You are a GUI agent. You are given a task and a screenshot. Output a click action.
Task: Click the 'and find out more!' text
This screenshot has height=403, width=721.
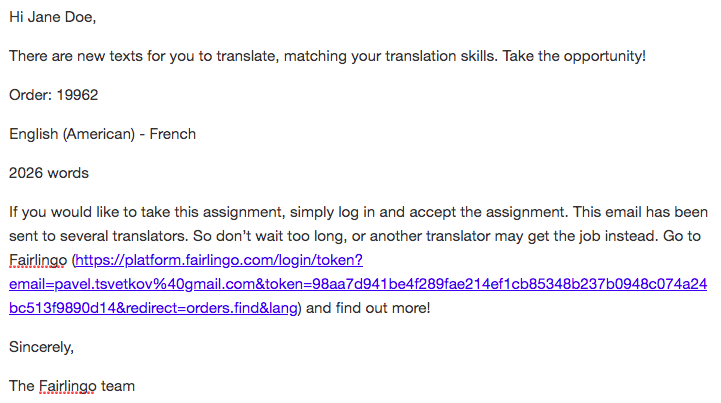tap(368, 308)
